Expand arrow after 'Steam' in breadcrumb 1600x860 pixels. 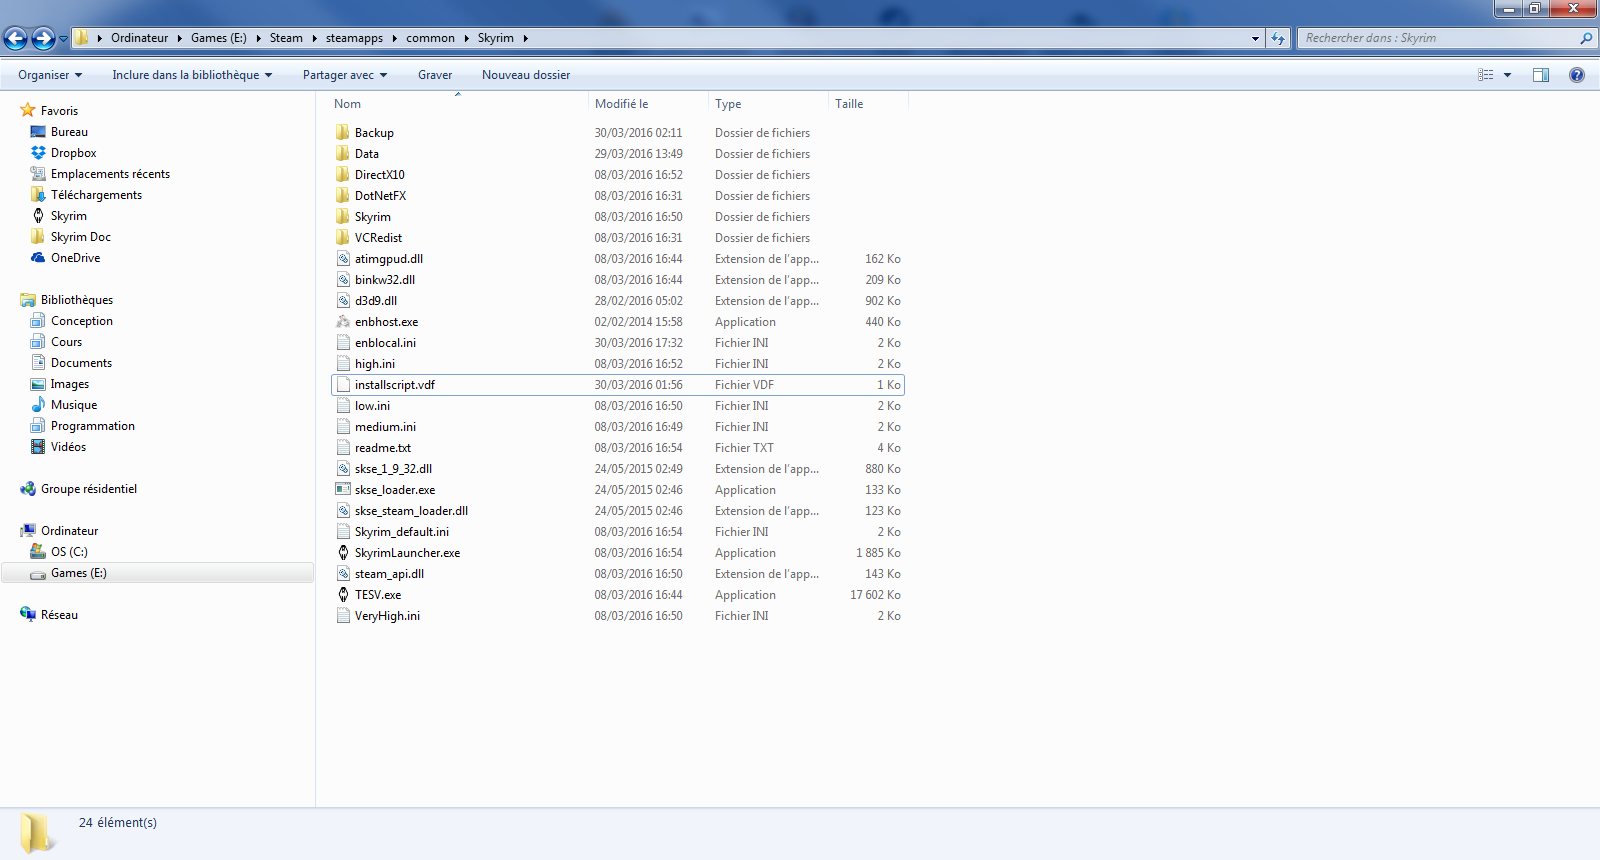pyautogui.click(x=314, y=38)
